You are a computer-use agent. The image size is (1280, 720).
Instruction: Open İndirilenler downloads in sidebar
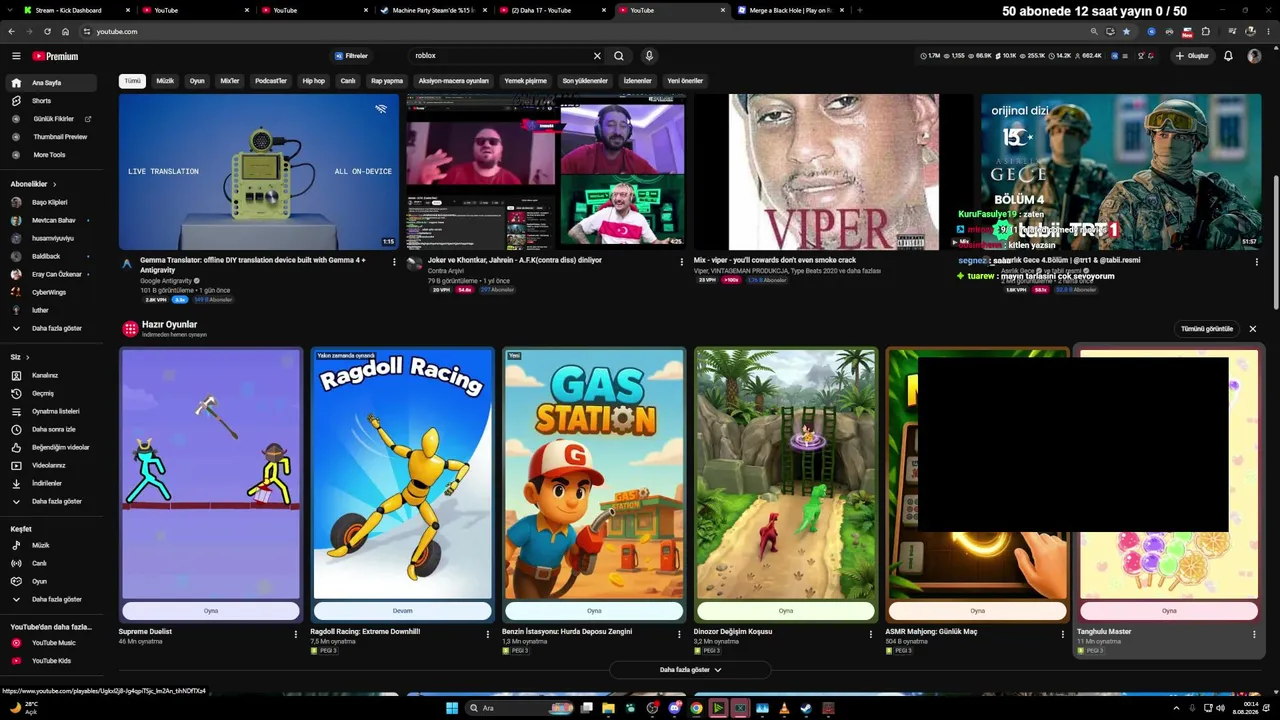[53, 483]
